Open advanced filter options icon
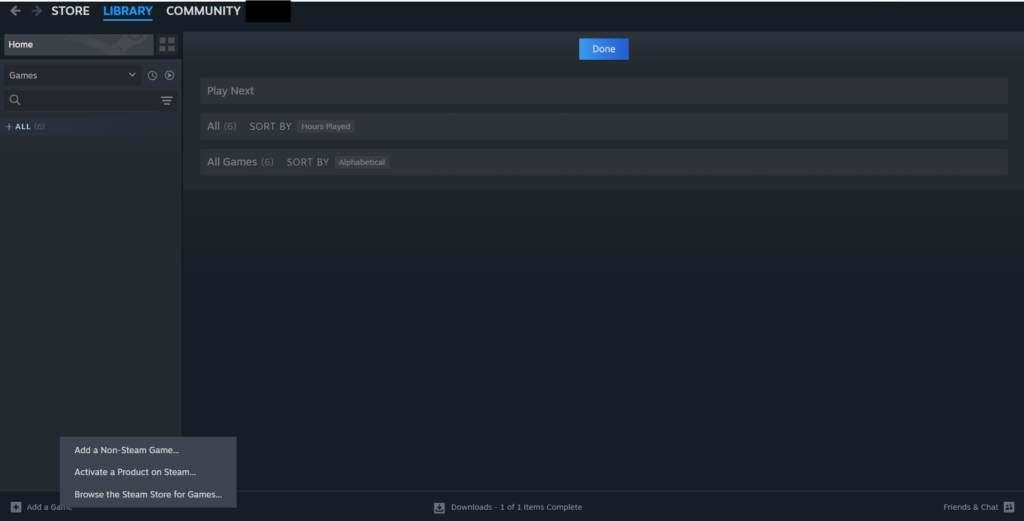 pos(167,100)
